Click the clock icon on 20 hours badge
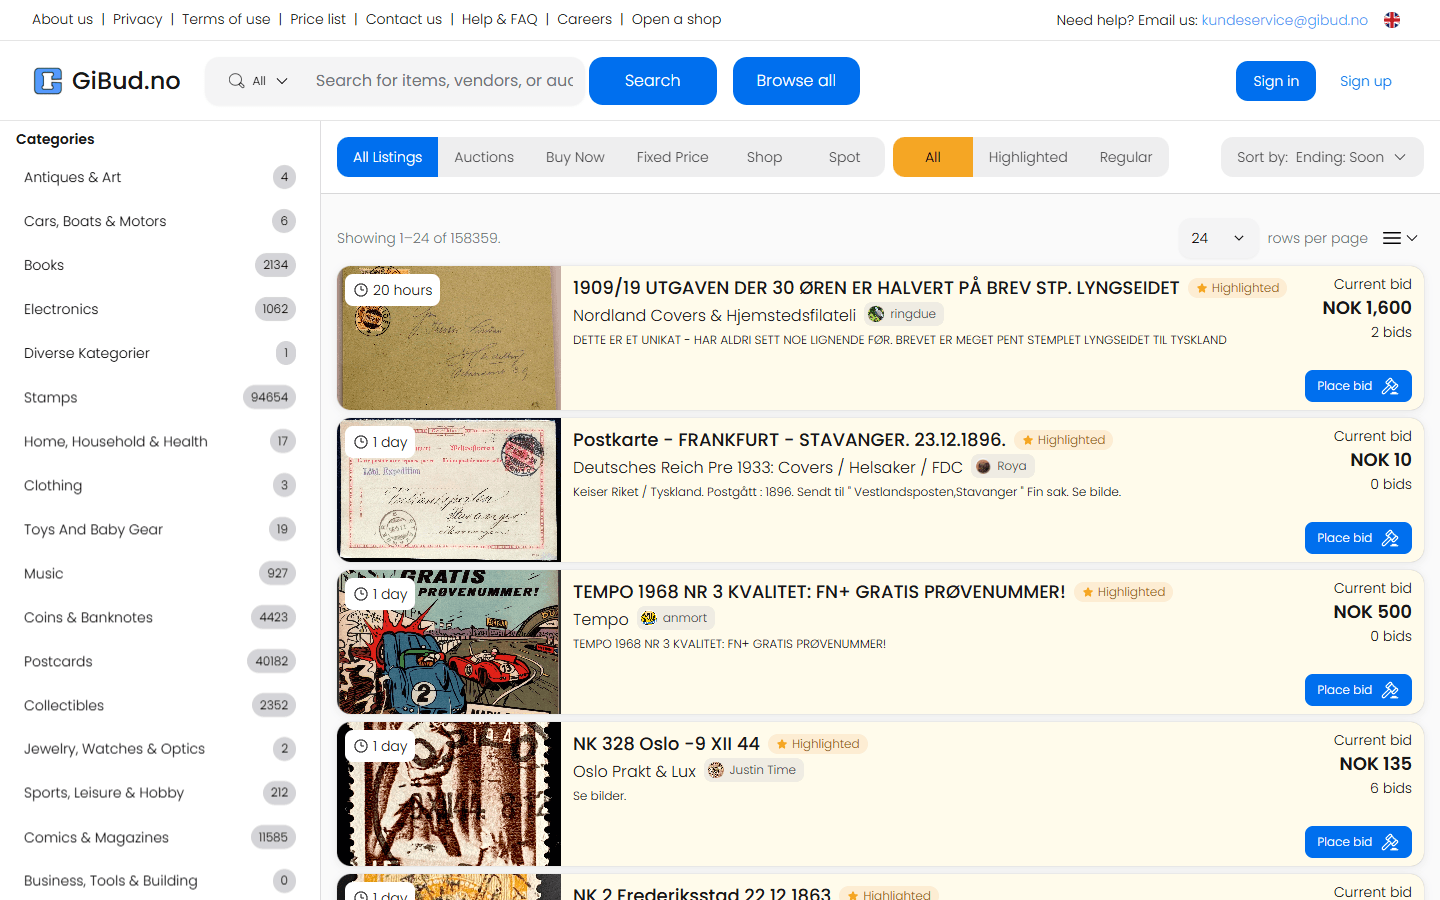The width and height of the screenshot is (1440, 900). [361, 290]
